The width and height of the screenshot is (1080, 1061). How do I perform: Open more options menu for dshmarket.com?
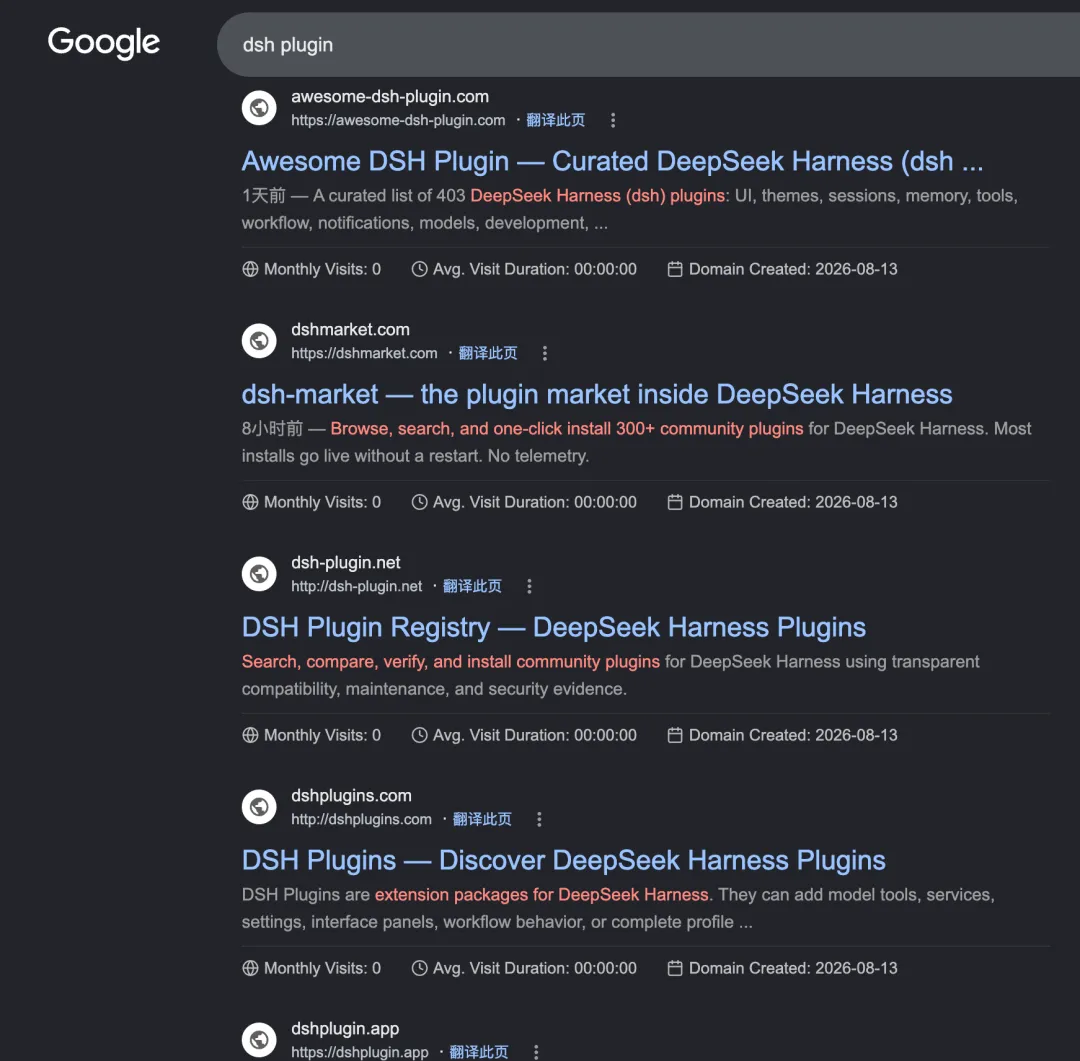[545, 353]
